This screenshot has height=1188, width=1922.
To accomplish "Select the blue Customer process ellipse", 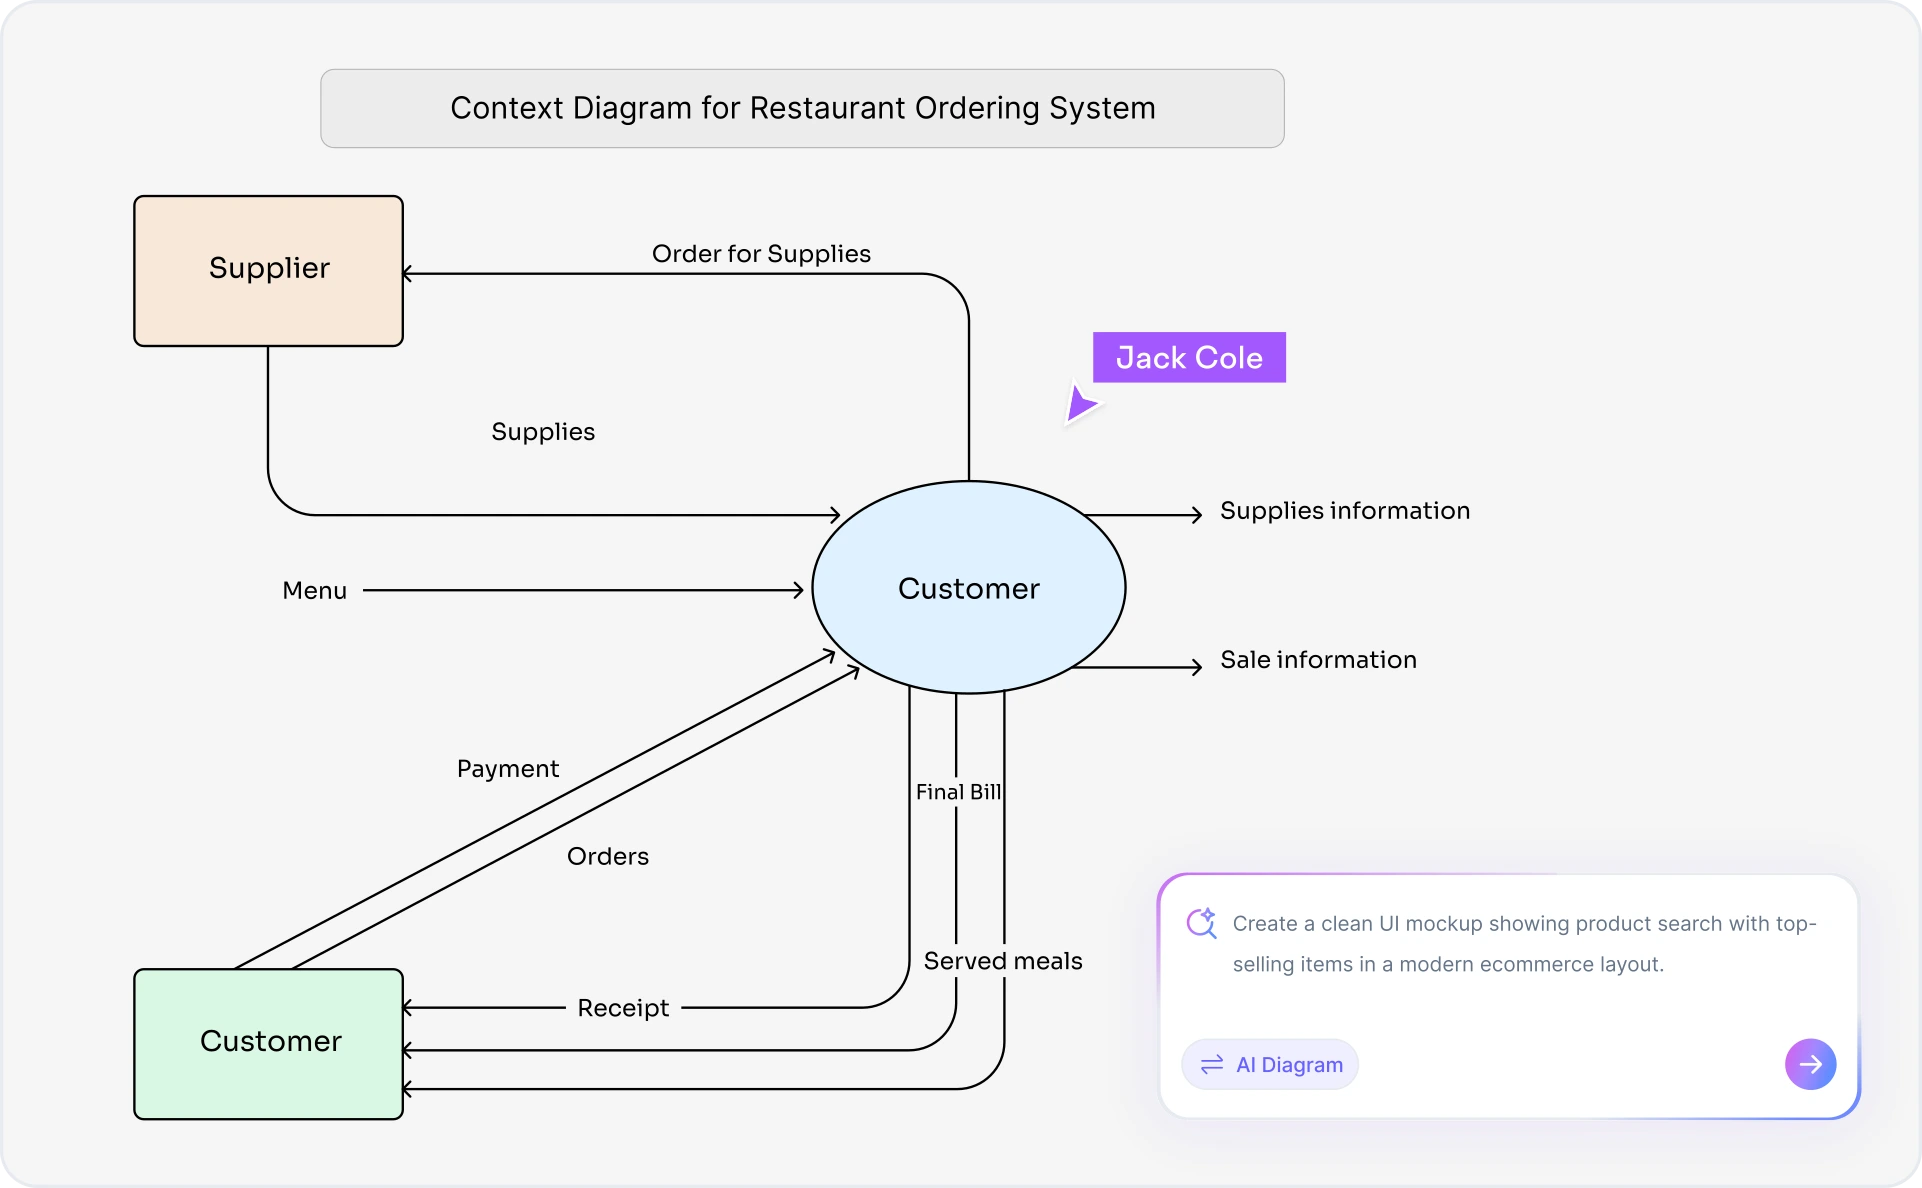I will (968, 588).
